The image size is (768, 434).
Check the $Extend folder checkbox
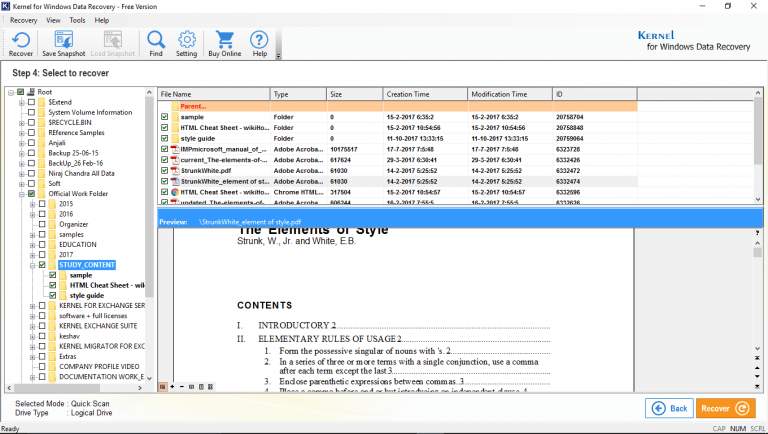[31, 102]
